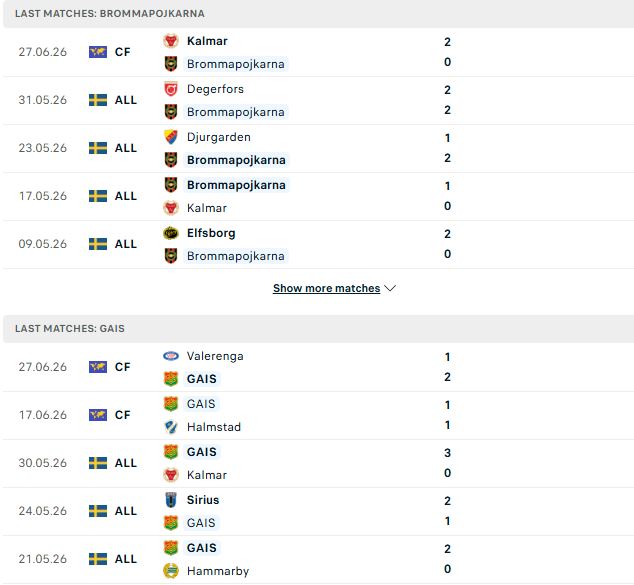The image size is (634, 585).
Task: Click the Kalmar crest in the 27.06.26 match
Action: pyautogui.click(x=171, y=41)
